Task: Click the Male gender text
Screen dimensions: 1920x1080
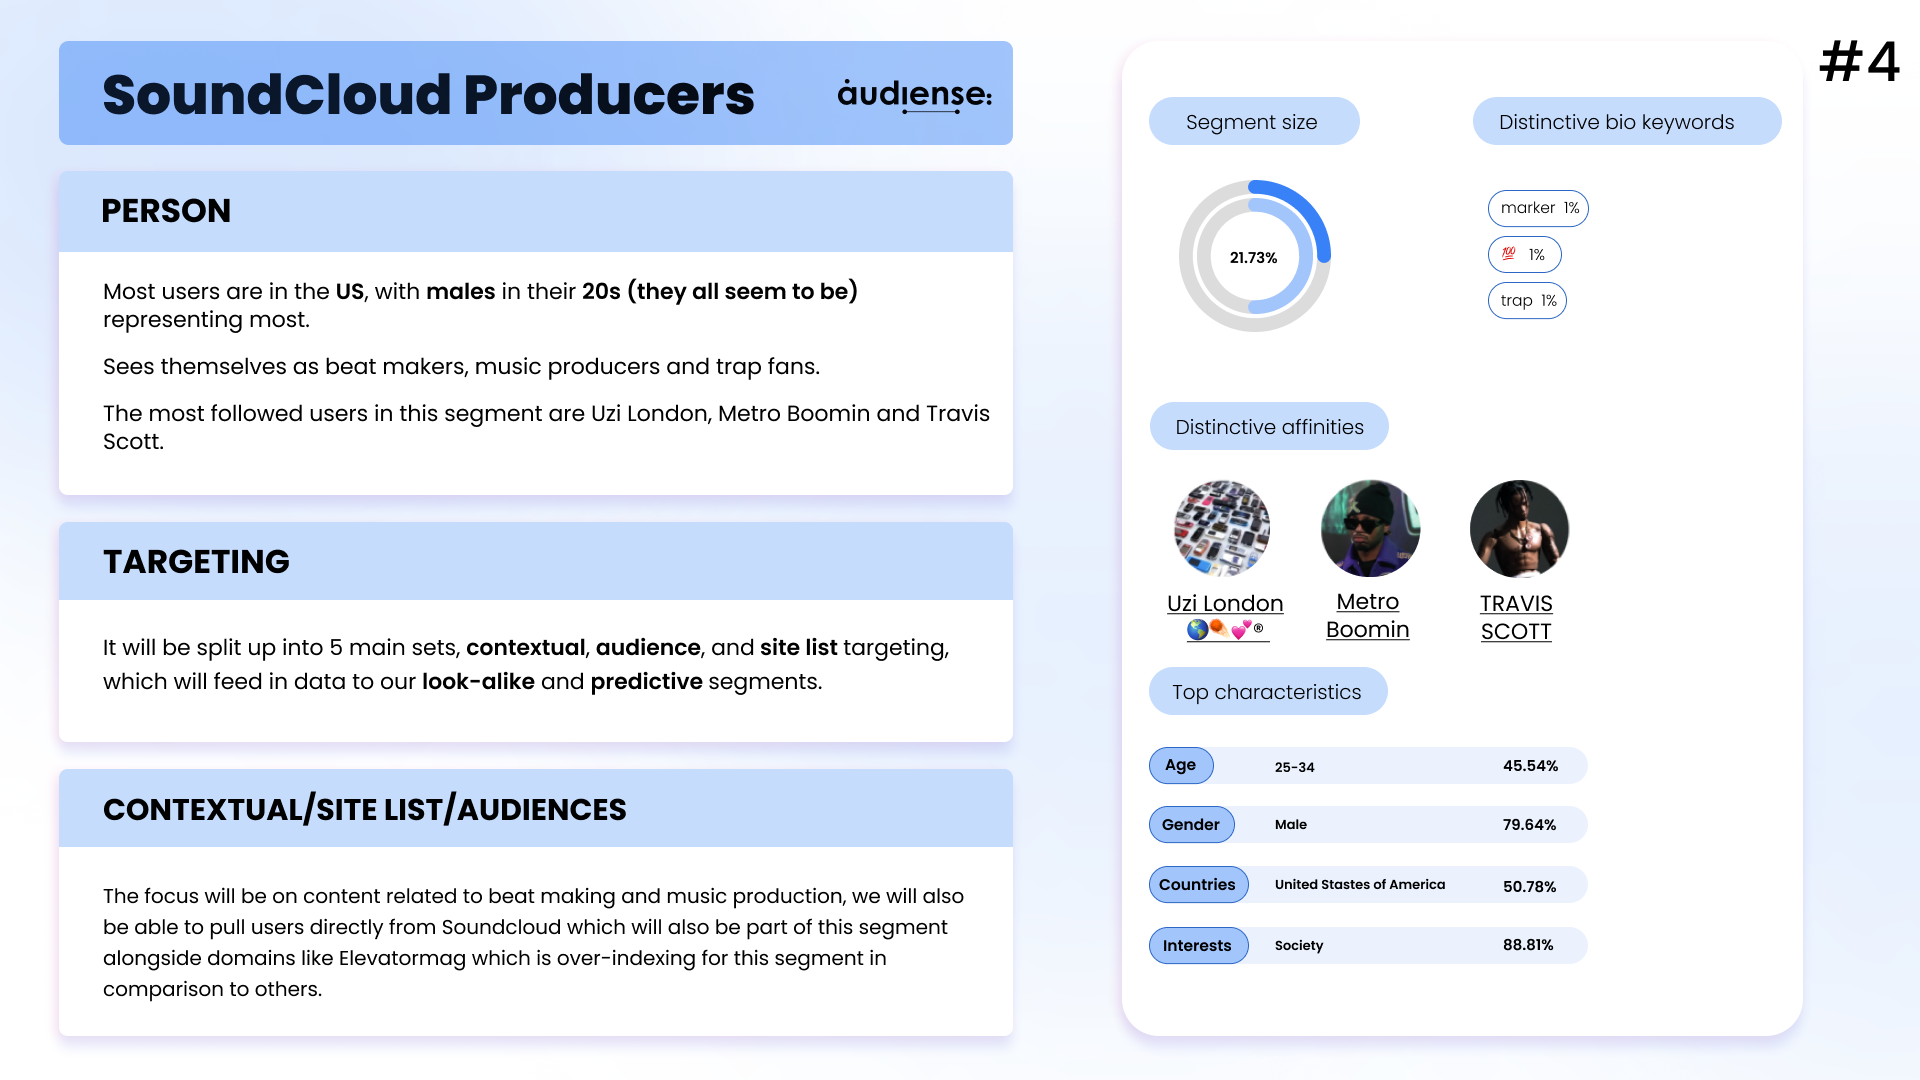Action: 1290,825
